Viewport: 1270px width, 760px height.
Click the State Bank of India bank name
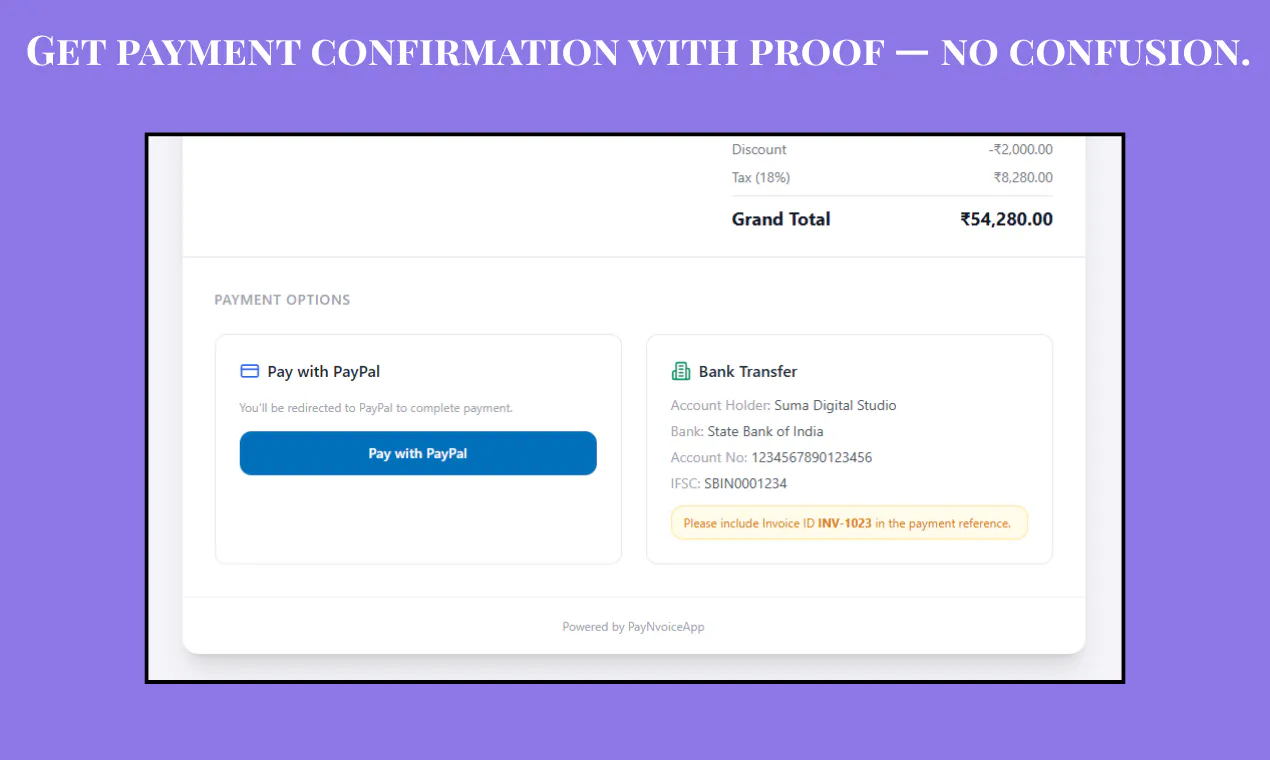[765, 431]
